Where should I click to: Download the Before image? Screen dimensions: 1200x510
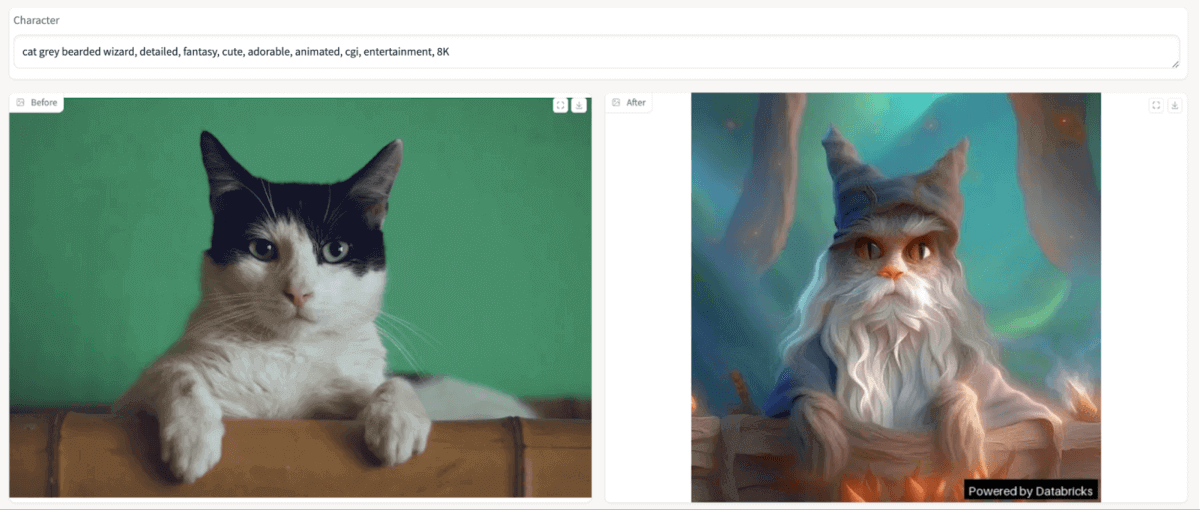579,105
